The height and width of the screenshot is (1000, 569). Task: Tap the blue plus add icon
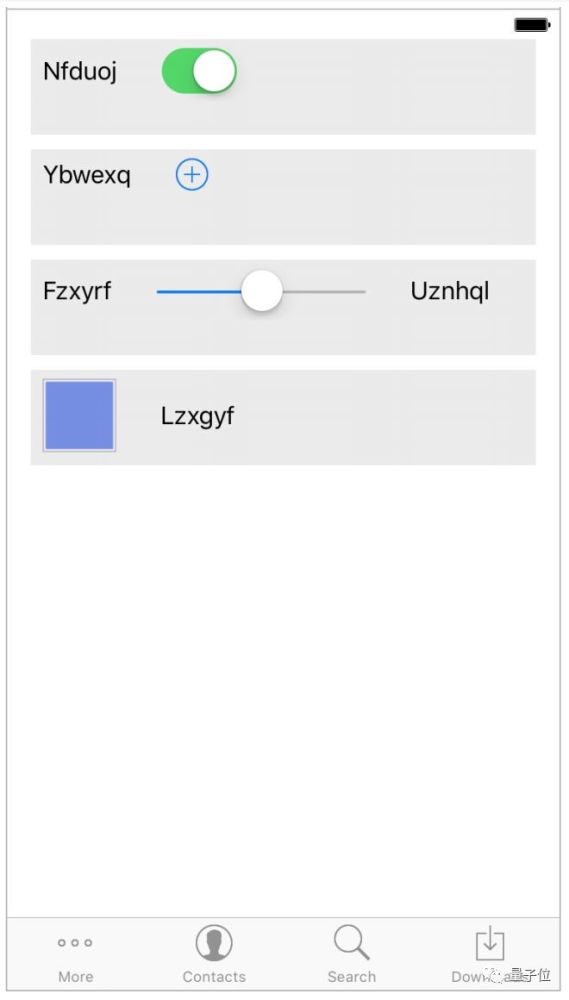point(192,174)
